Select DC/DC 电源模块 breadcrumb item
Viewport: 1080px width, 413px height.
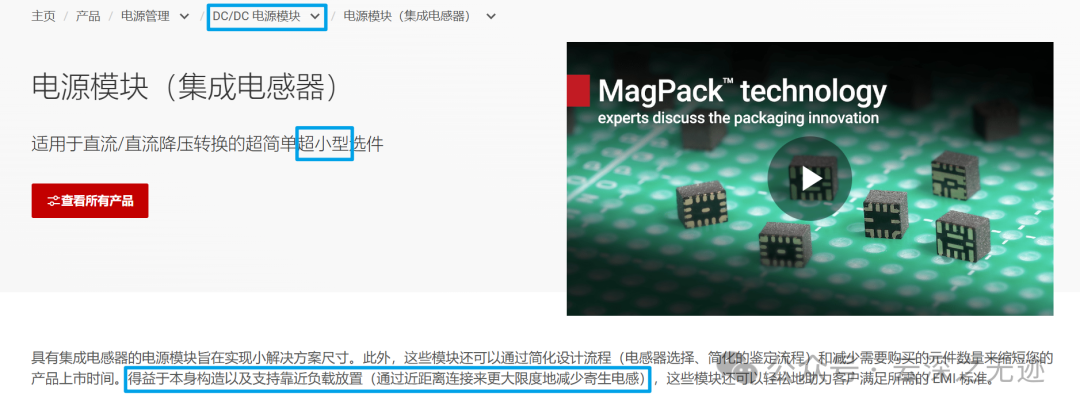[x=256, y=17]
